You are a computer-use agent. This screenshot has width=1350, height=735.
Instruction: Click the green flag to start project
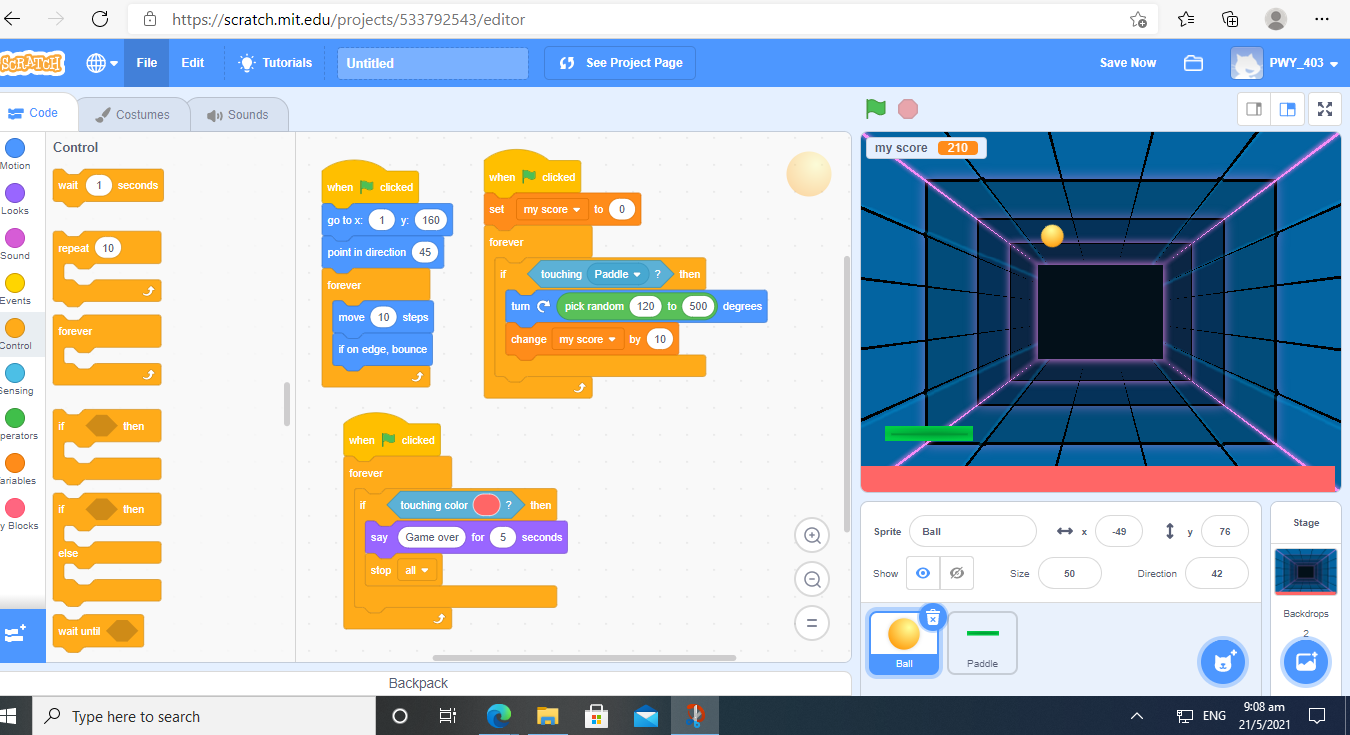(x=876, y=109)
